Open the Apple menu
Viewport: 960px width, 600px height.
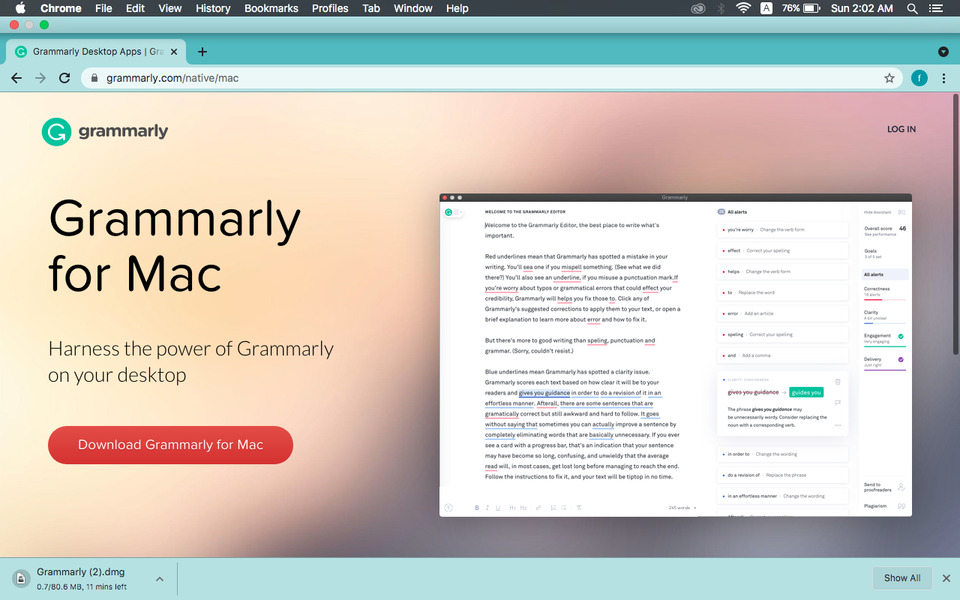tap(20, 8)
